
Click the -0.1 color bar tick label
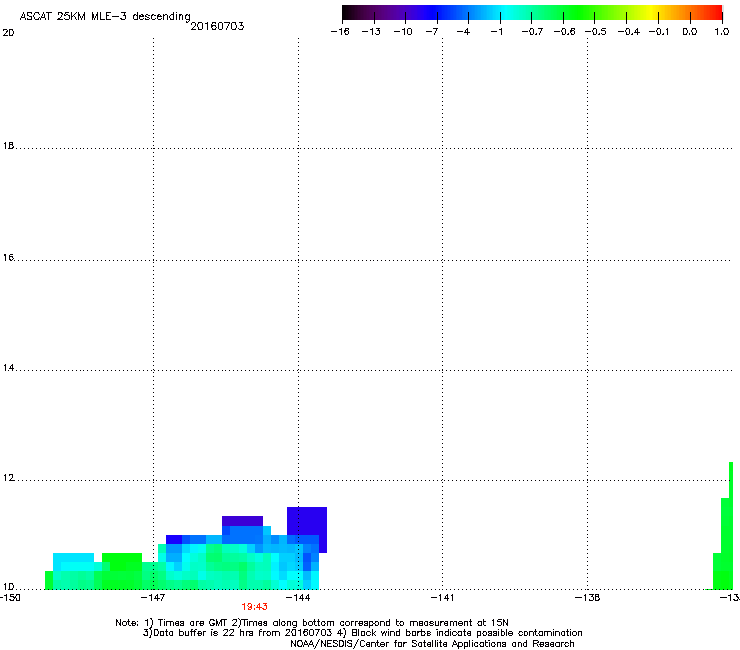[659, 32]
